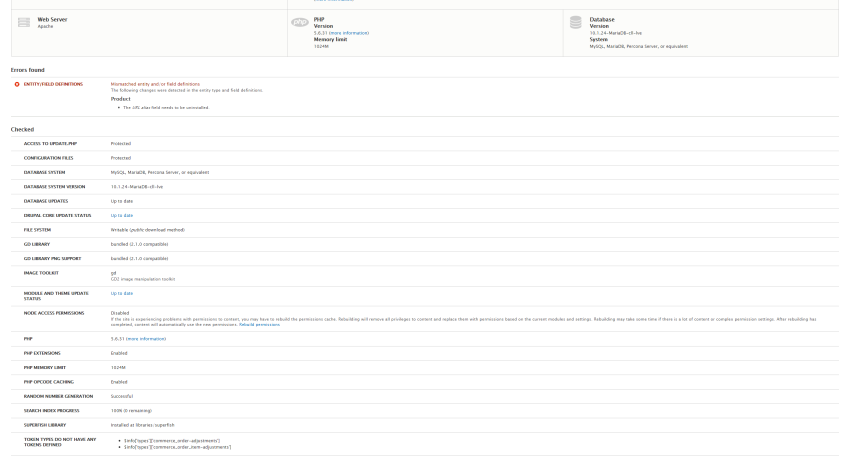Click the Database cylinder icon
This screenshot has width=850, height=460.
point(576,22)
